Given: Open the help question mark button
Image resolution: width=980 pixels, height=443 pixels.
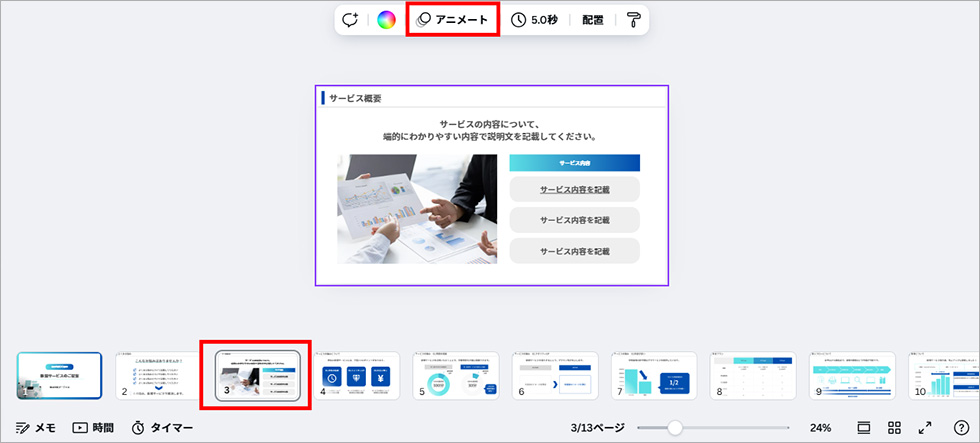Looking at the screenshot, I should (961, 428).
